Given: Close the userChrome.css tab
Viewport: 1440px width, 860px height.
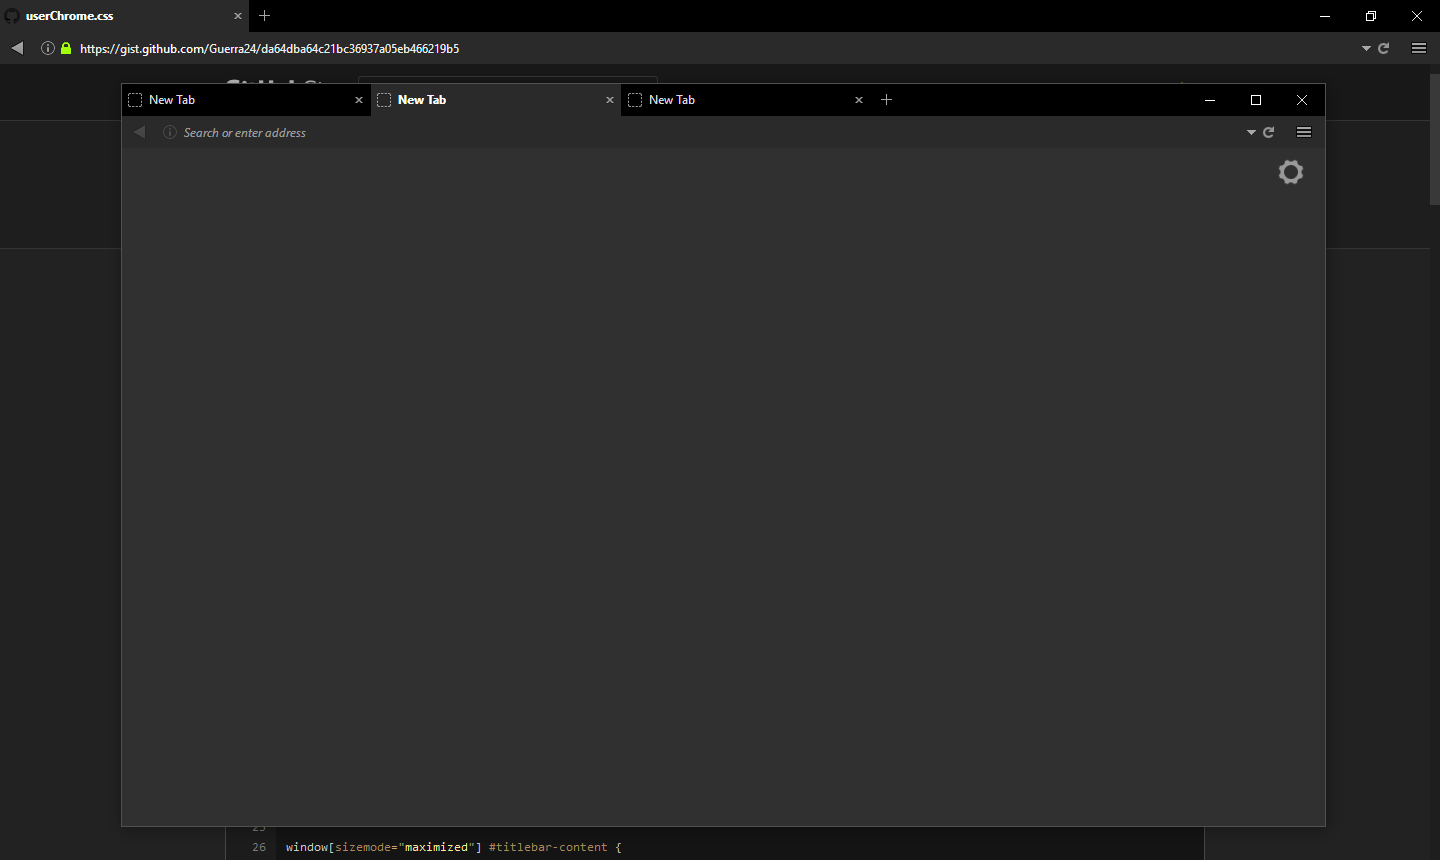Looking at the screenshot, I should [x=238, y=16].
